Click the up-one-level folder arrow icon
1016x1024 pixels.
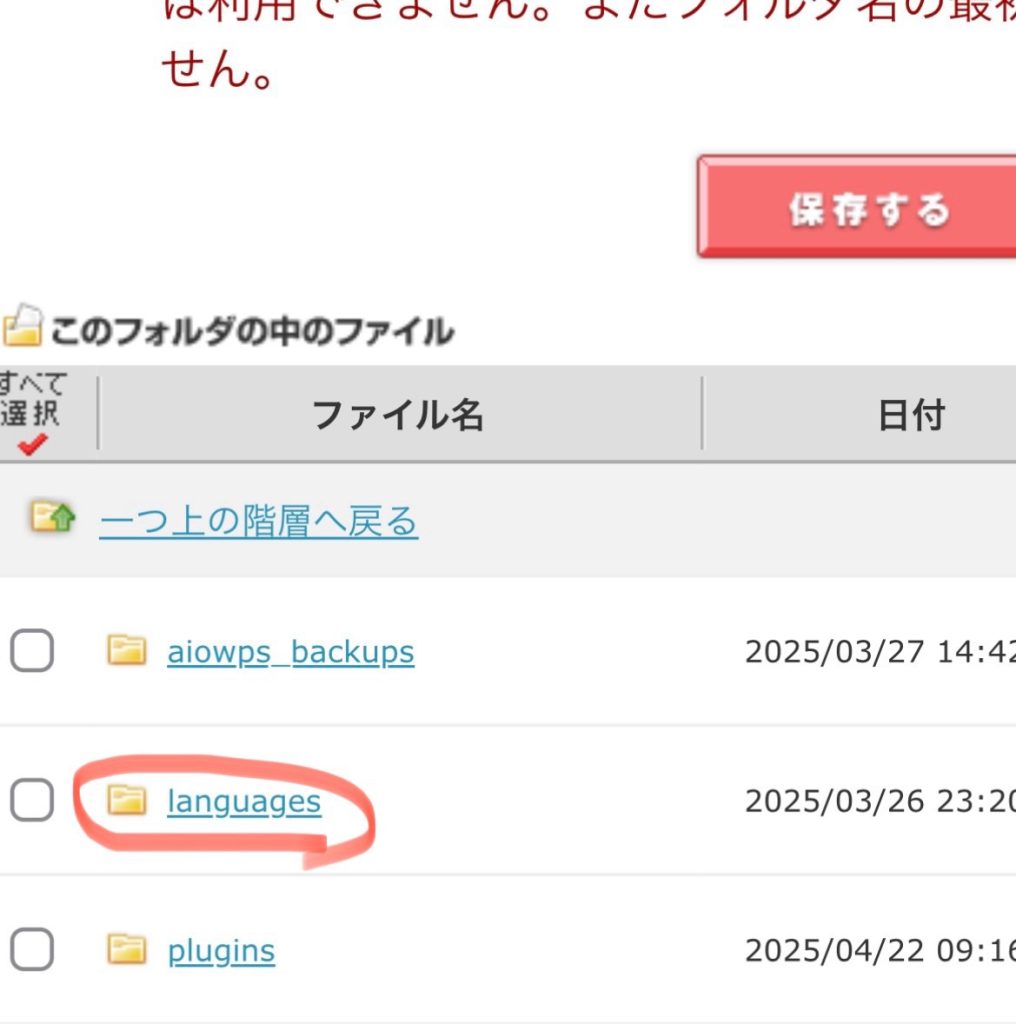point(52,518)
